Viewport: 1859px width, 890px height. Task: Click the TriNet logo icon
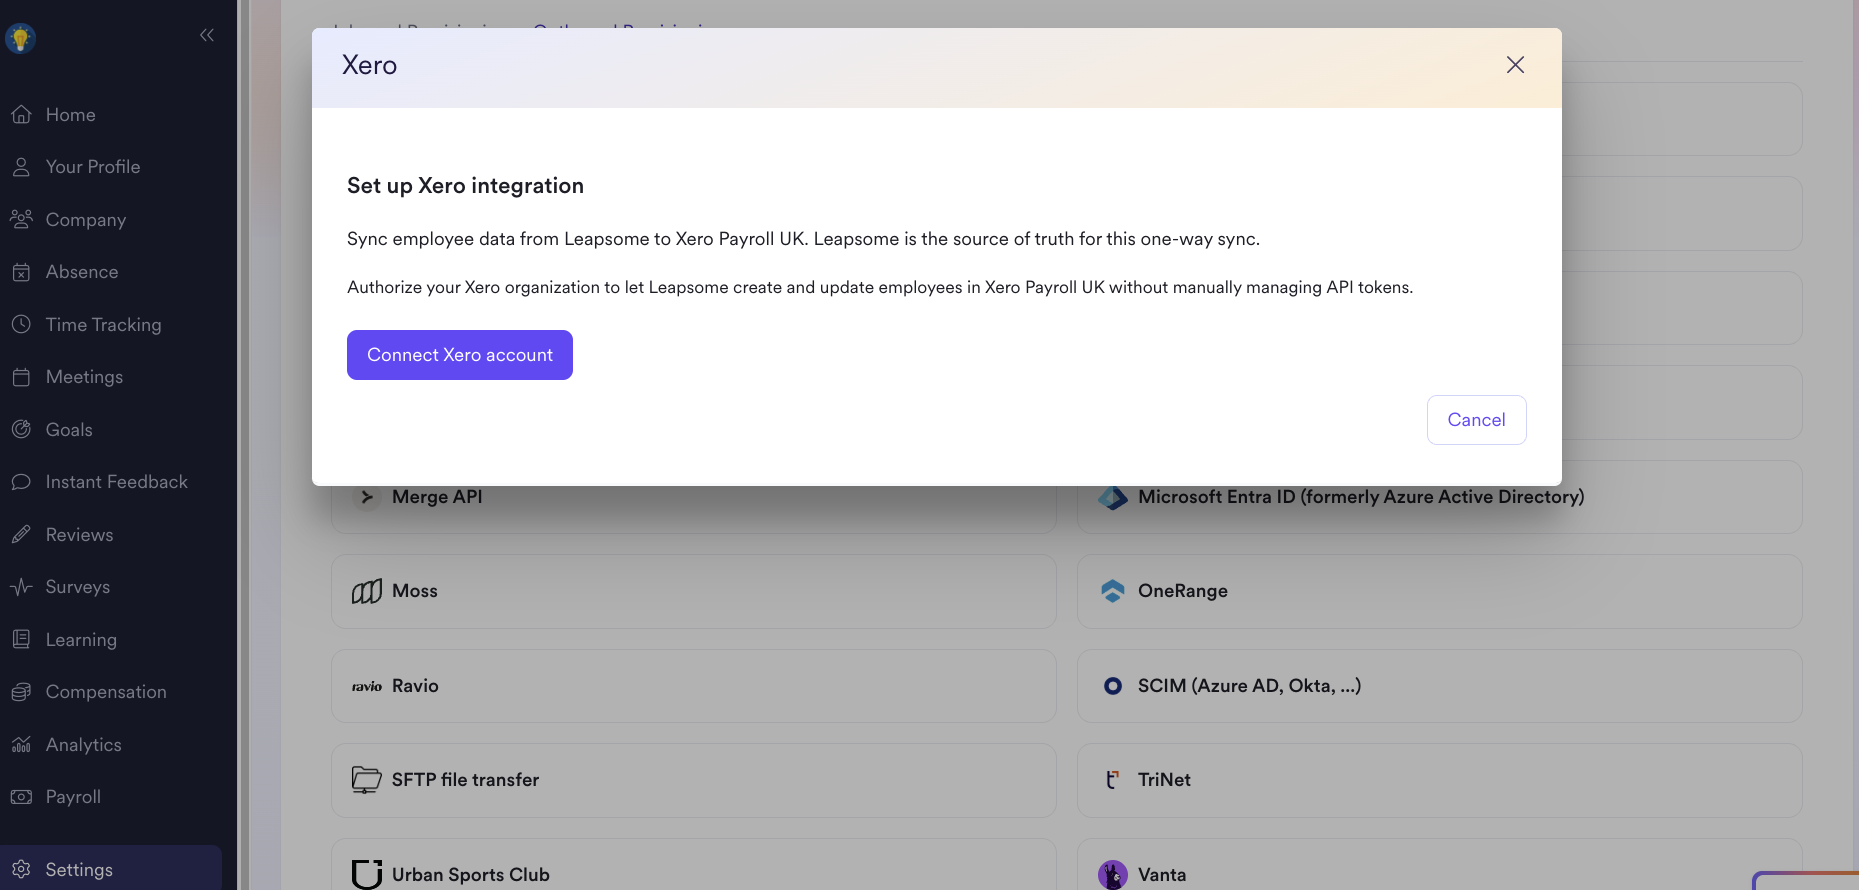(x=1113, y=780)
